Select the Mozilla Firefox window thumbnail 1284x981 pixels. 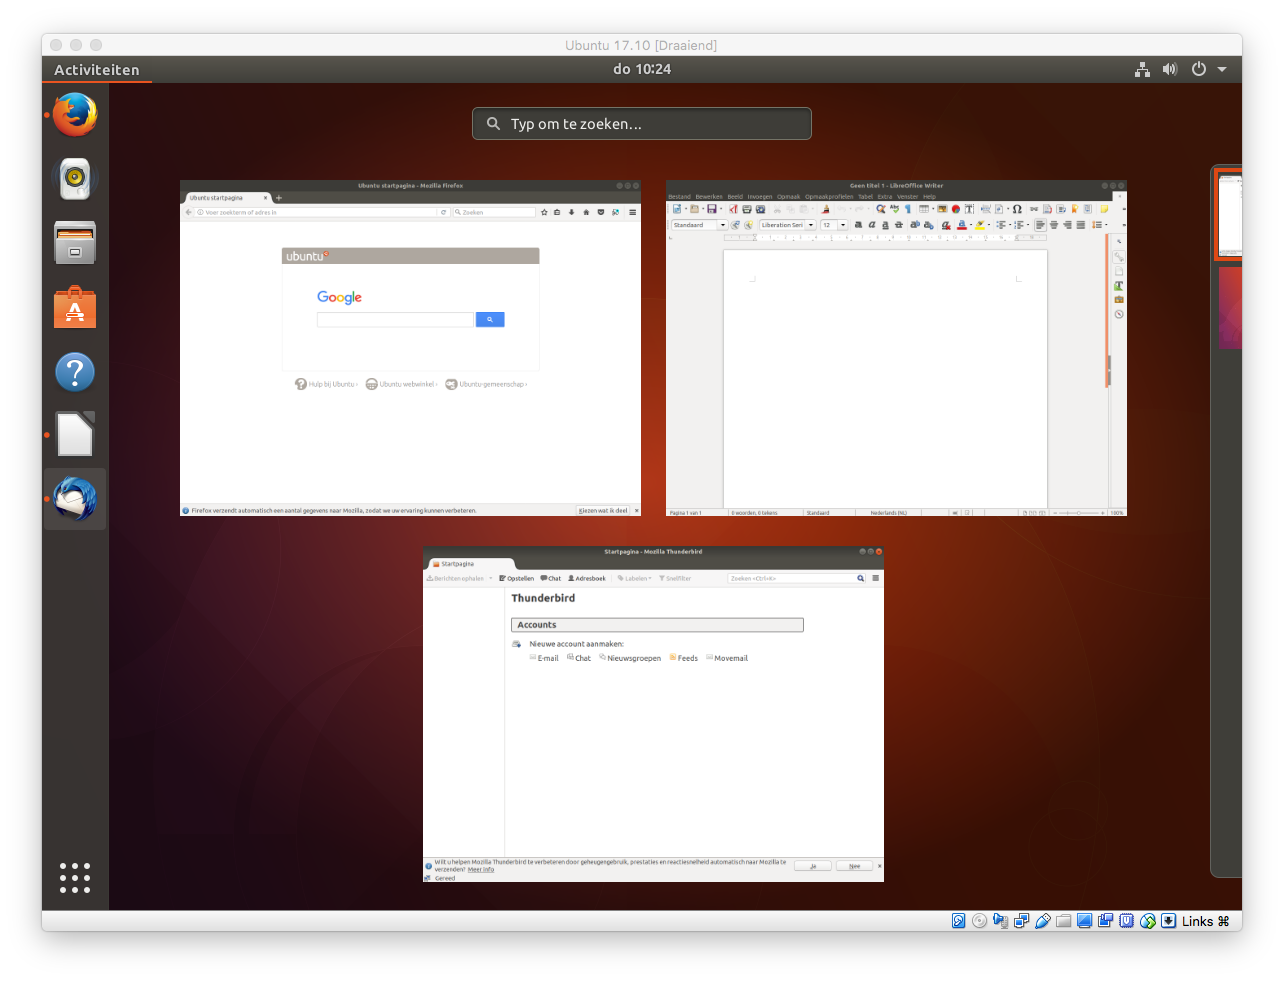pos(410,348)
